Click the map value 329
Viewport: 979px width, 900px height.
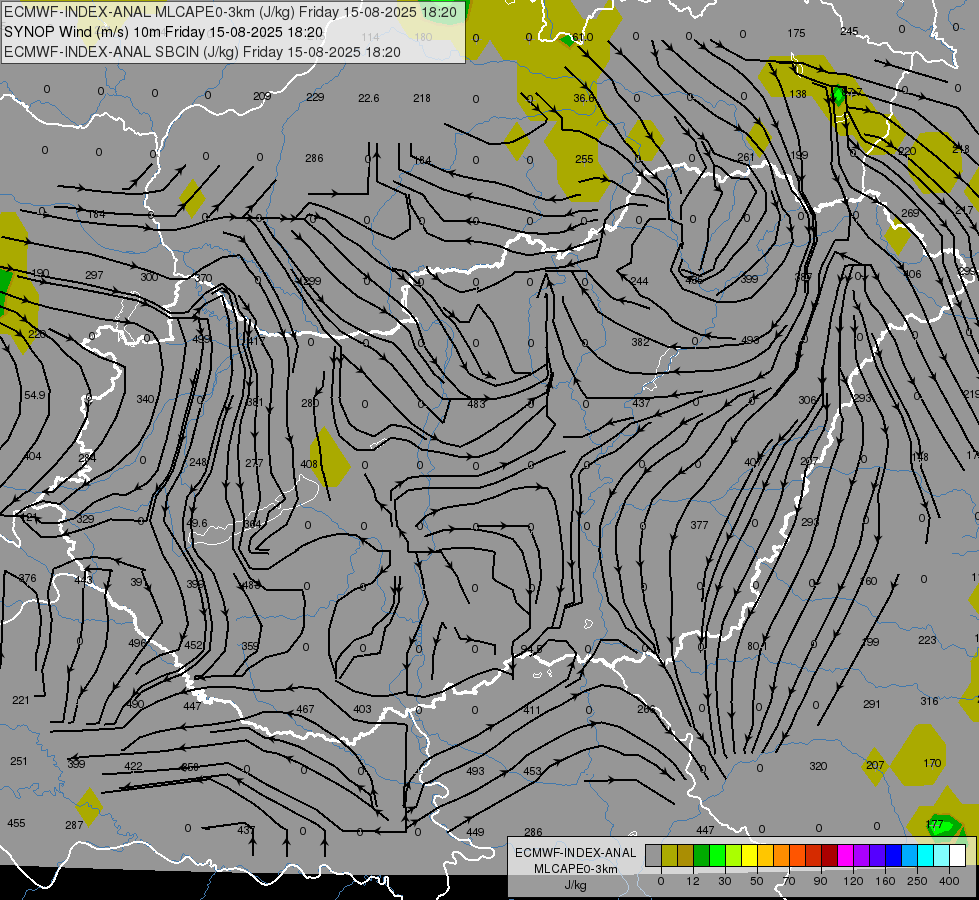85,520
